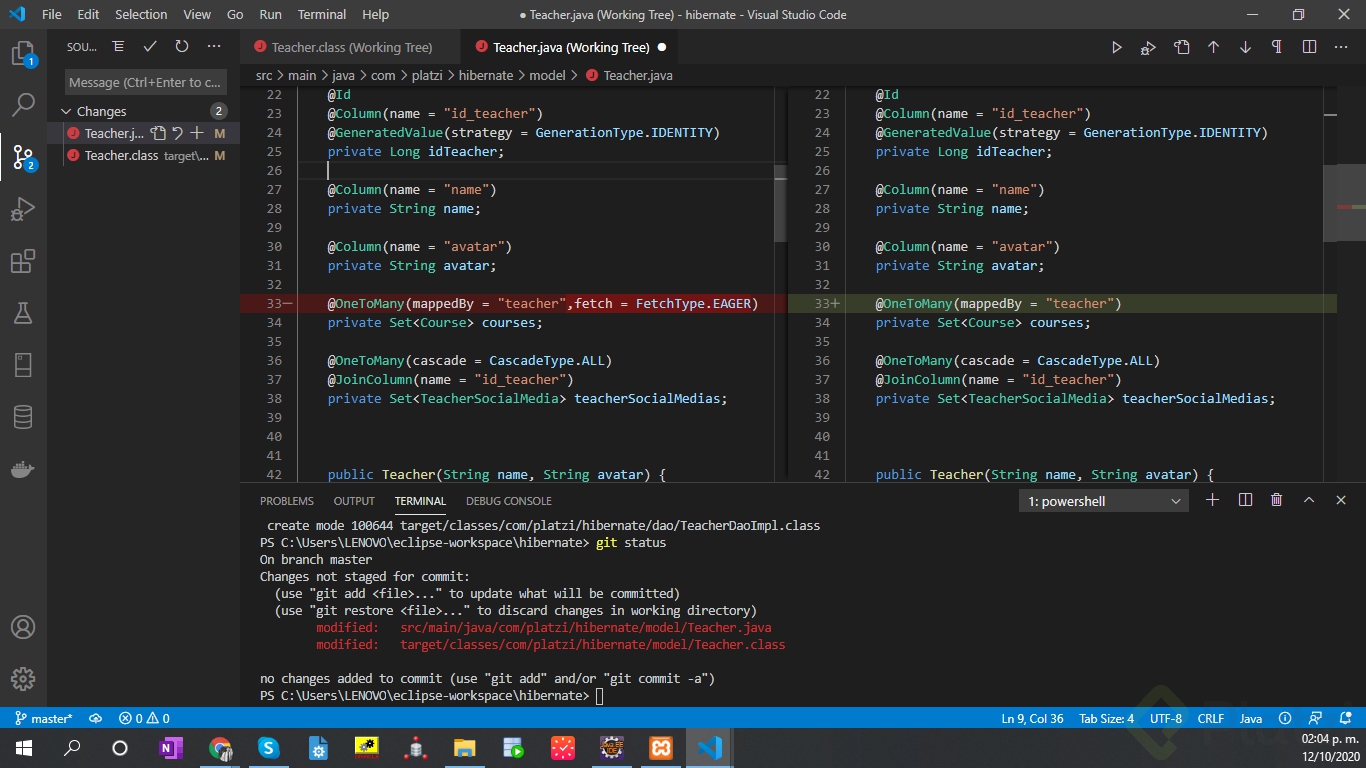Viewport: 1366px width, 768px height.
Task: Collapse the Changes group in Source Control
Action: 67,111
